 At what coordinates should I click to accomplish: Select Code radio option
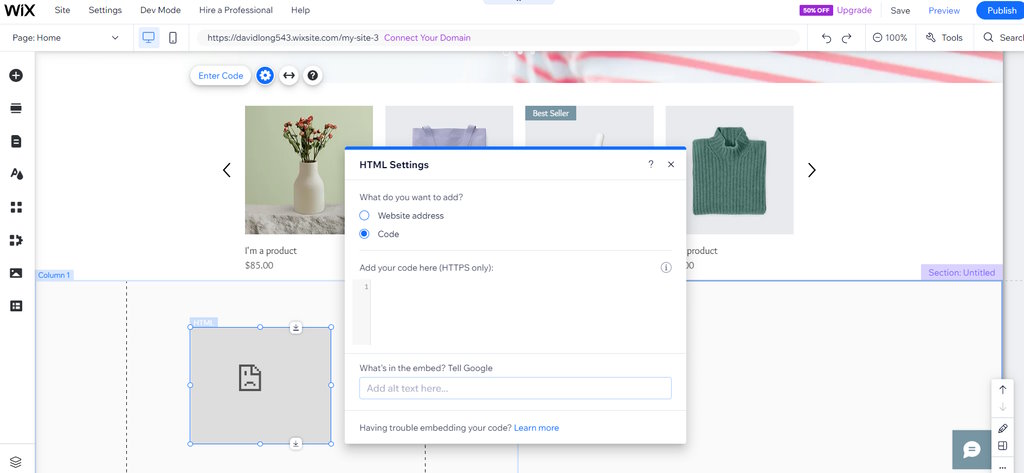[x=364, y=234]
